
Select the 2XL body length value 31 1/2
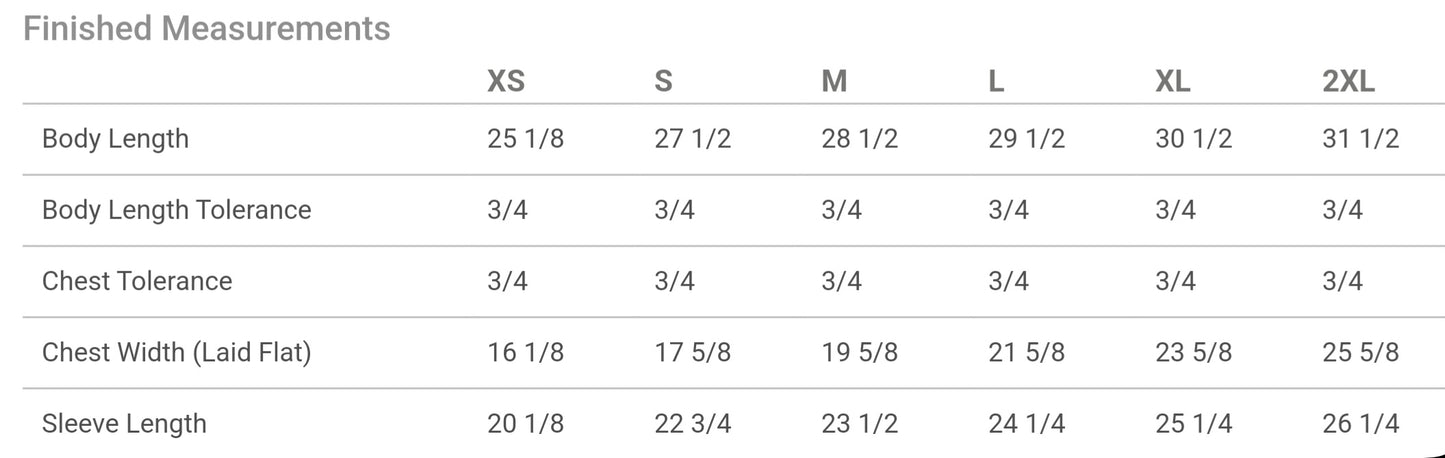(x=1360, y=139)
